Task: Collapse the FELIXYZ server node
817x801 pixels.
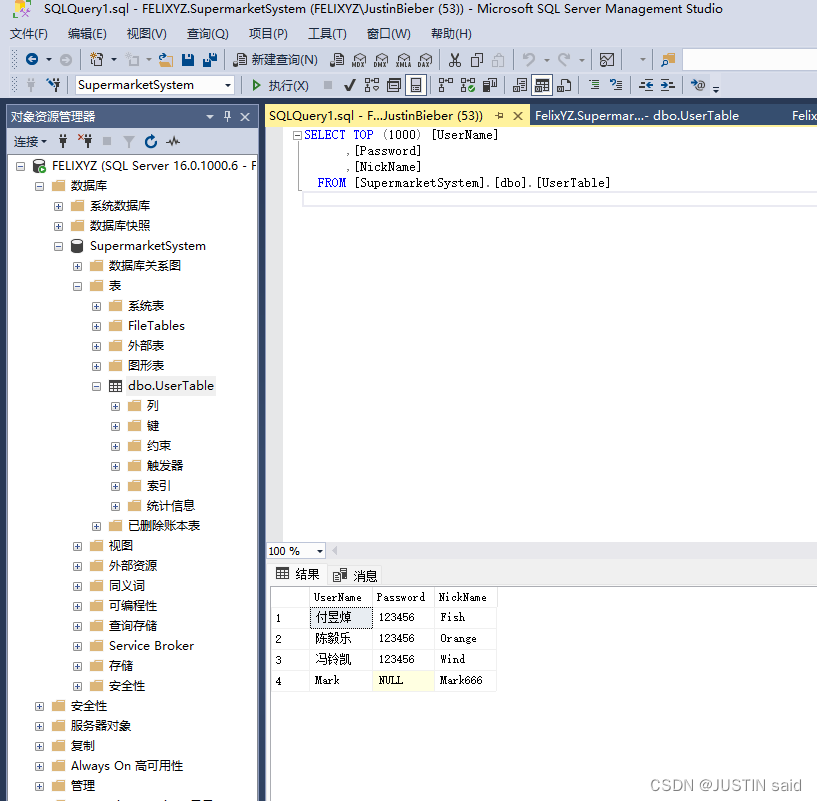Action: click(20, 166)
